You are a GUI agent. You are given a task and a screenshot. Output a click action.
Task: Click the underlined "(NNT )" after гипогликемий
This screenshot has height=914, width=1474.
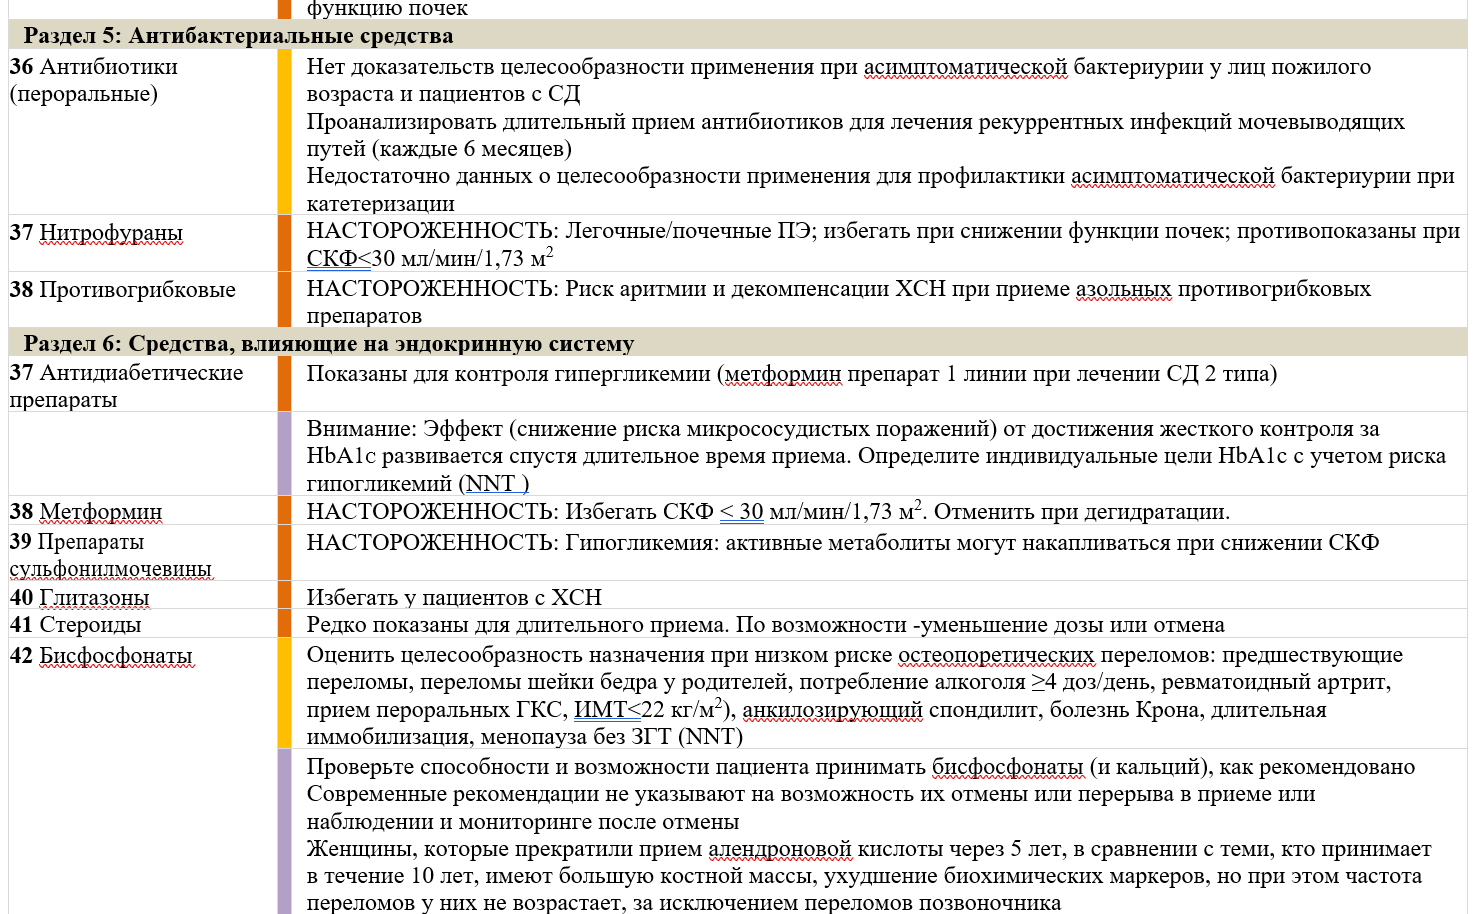click(494, 484)
